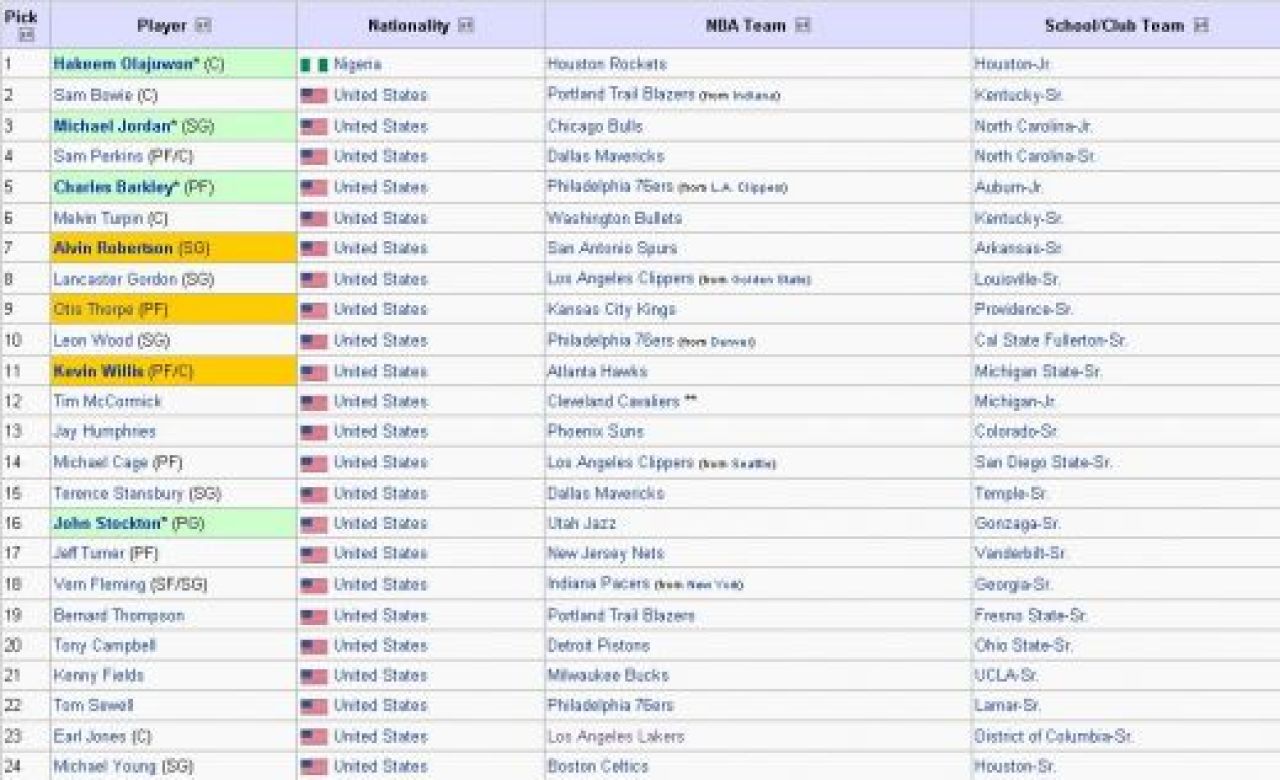
Task: Follow the Terence Stansbury link
Action: pyautogui.click(x=119, y=493)
